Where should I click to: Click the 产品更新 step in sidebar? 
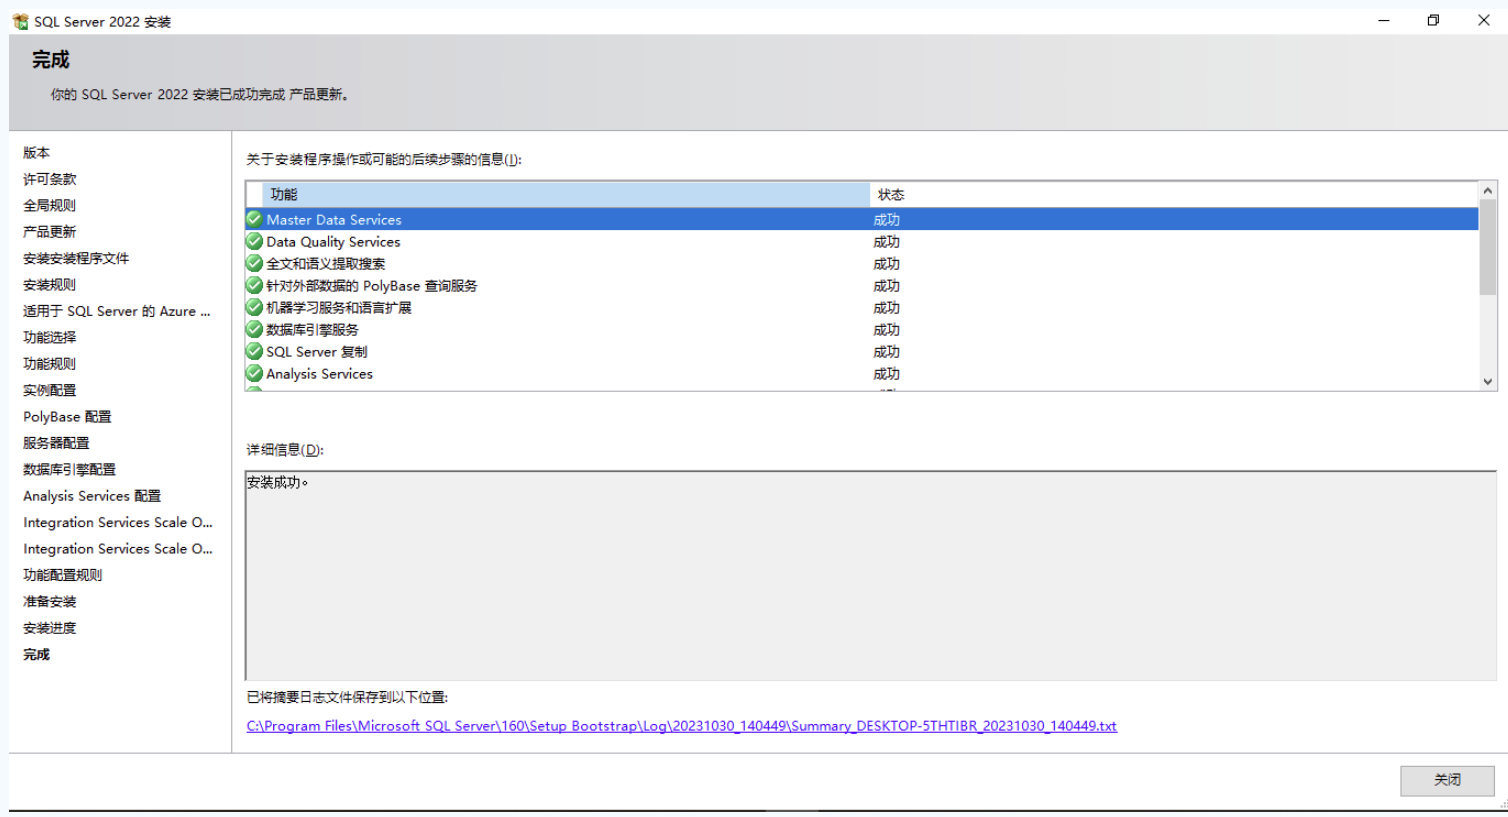pos(50,231)
